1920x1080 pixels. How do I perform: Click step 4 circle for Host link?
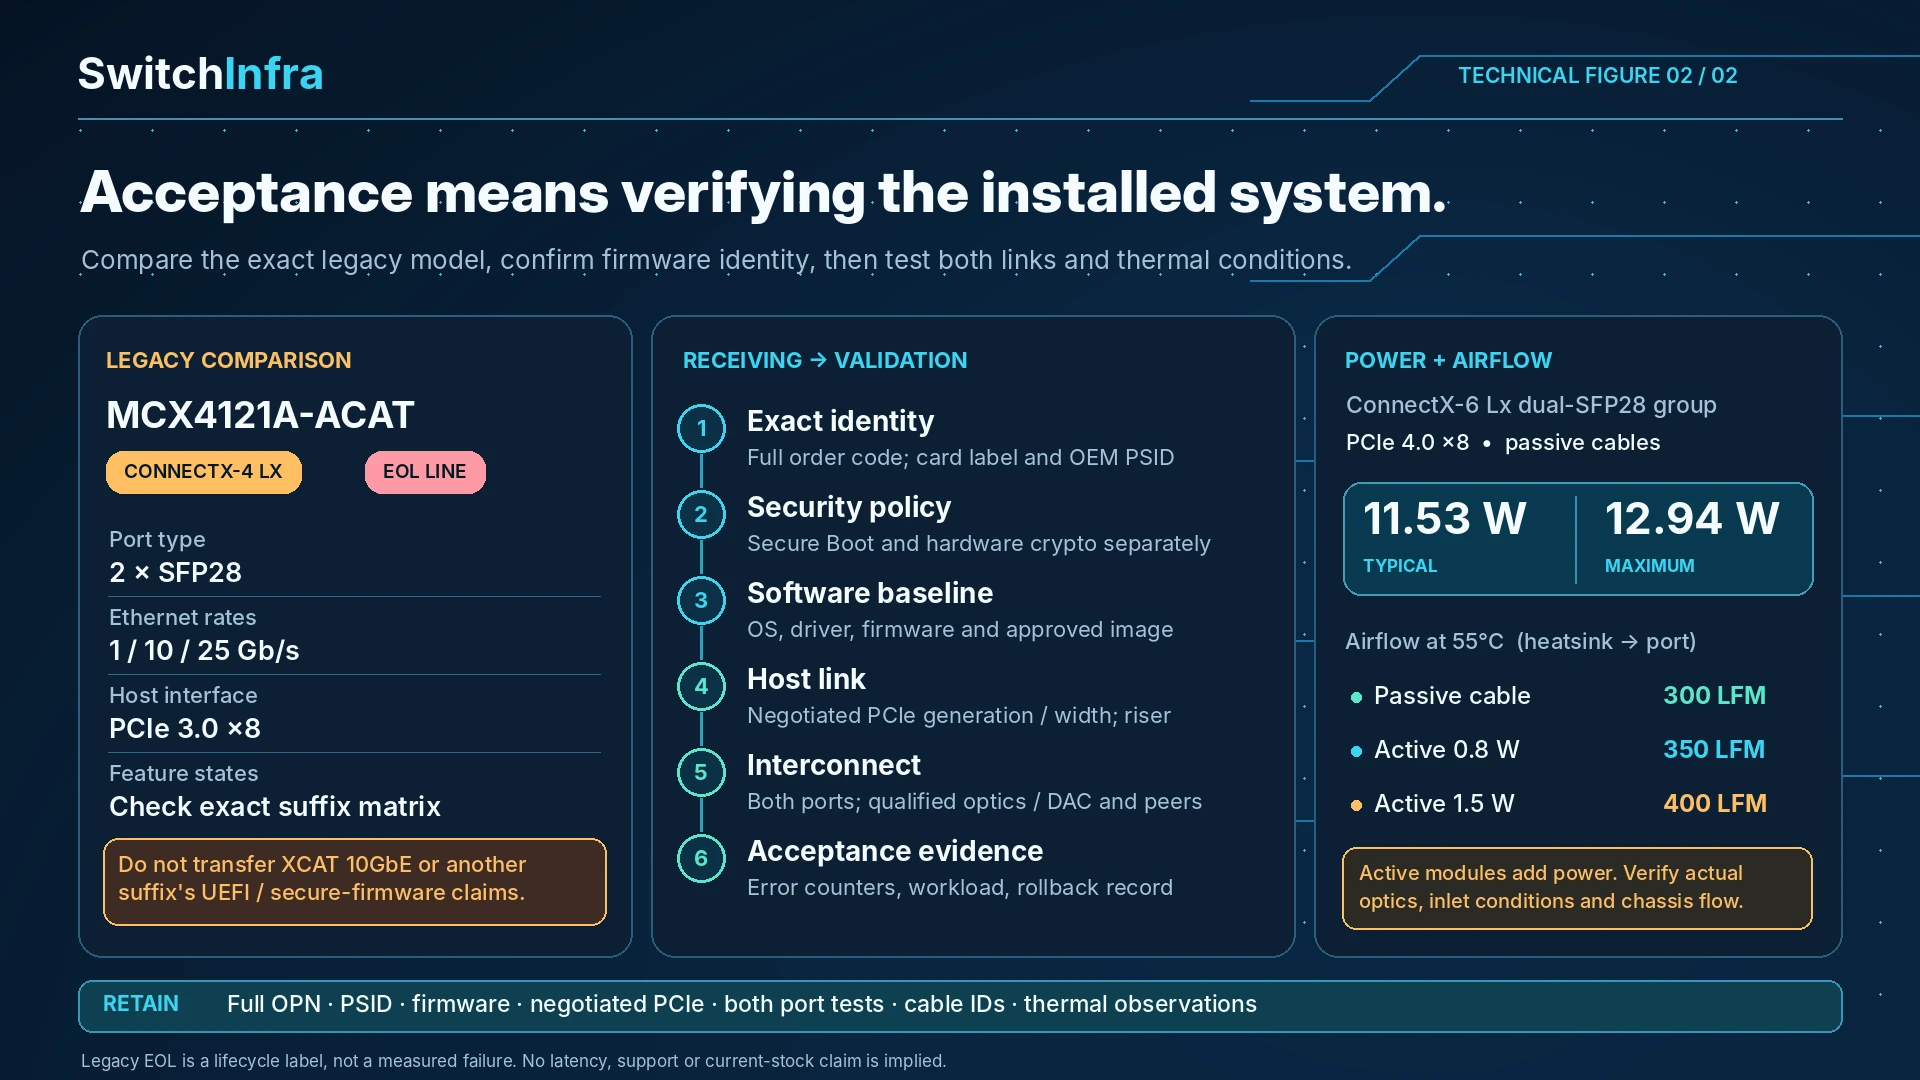coord(701,687)
